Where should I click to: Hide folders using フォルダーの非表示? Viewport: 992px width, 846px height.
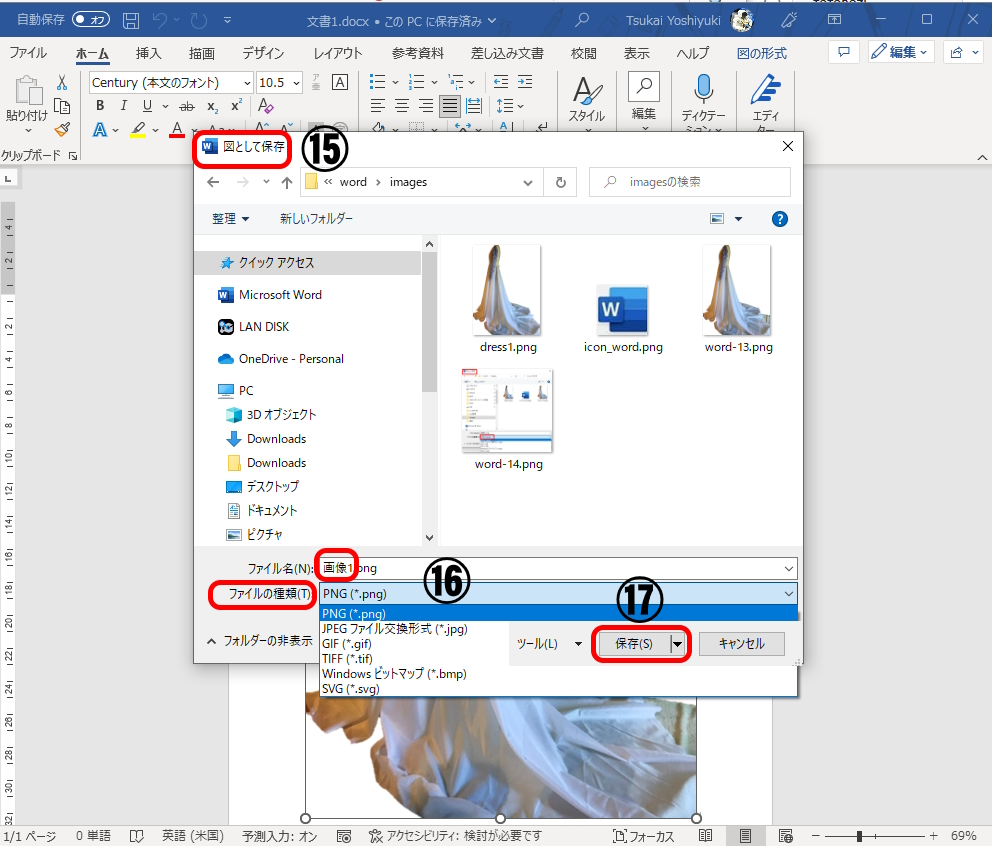[258, 640]
